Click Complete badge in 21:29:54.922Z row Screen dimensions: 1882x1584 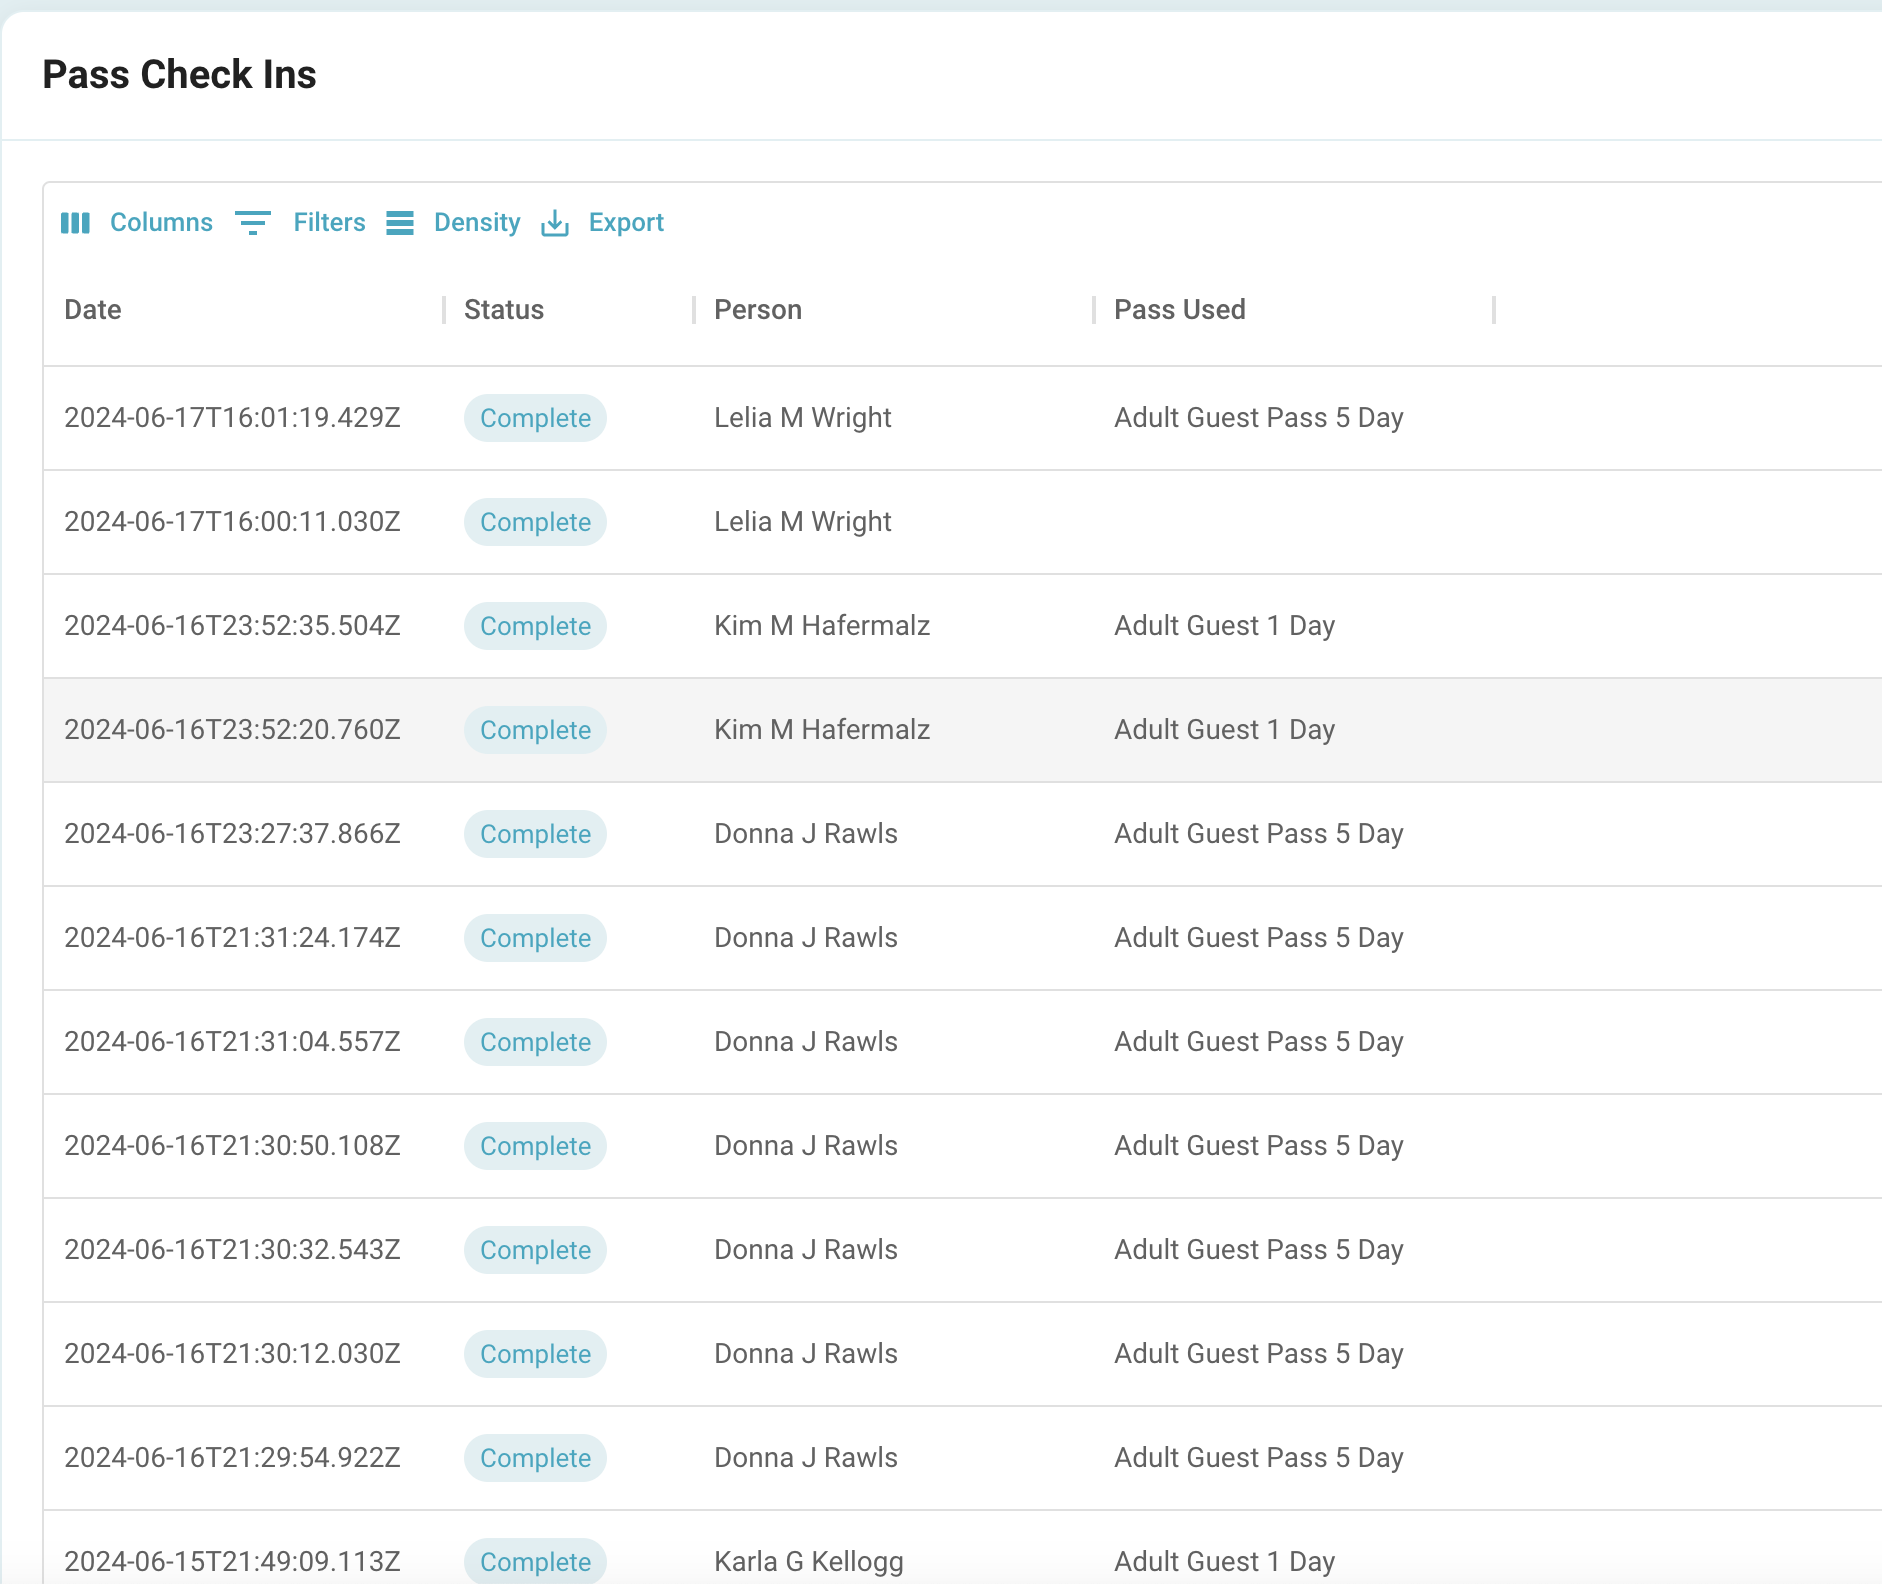click(x=535, y=1458)
